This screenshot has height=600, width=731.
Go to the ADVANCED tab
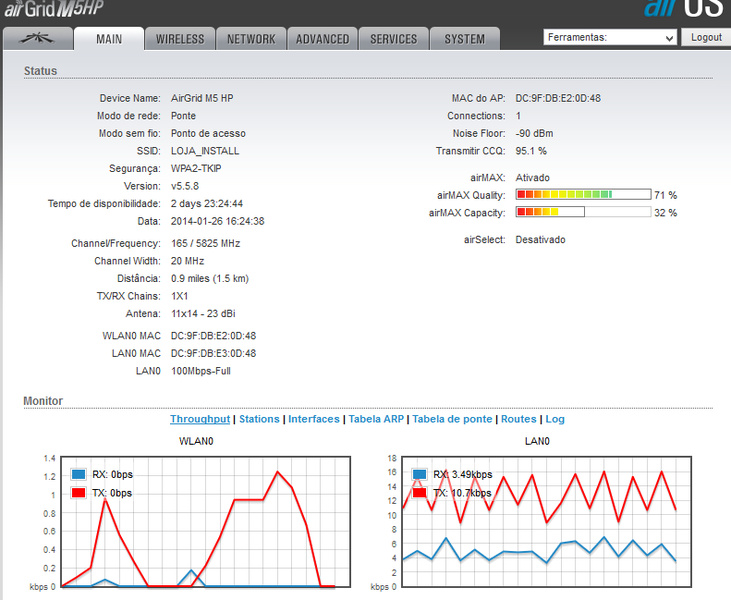[x=323, y=39]
